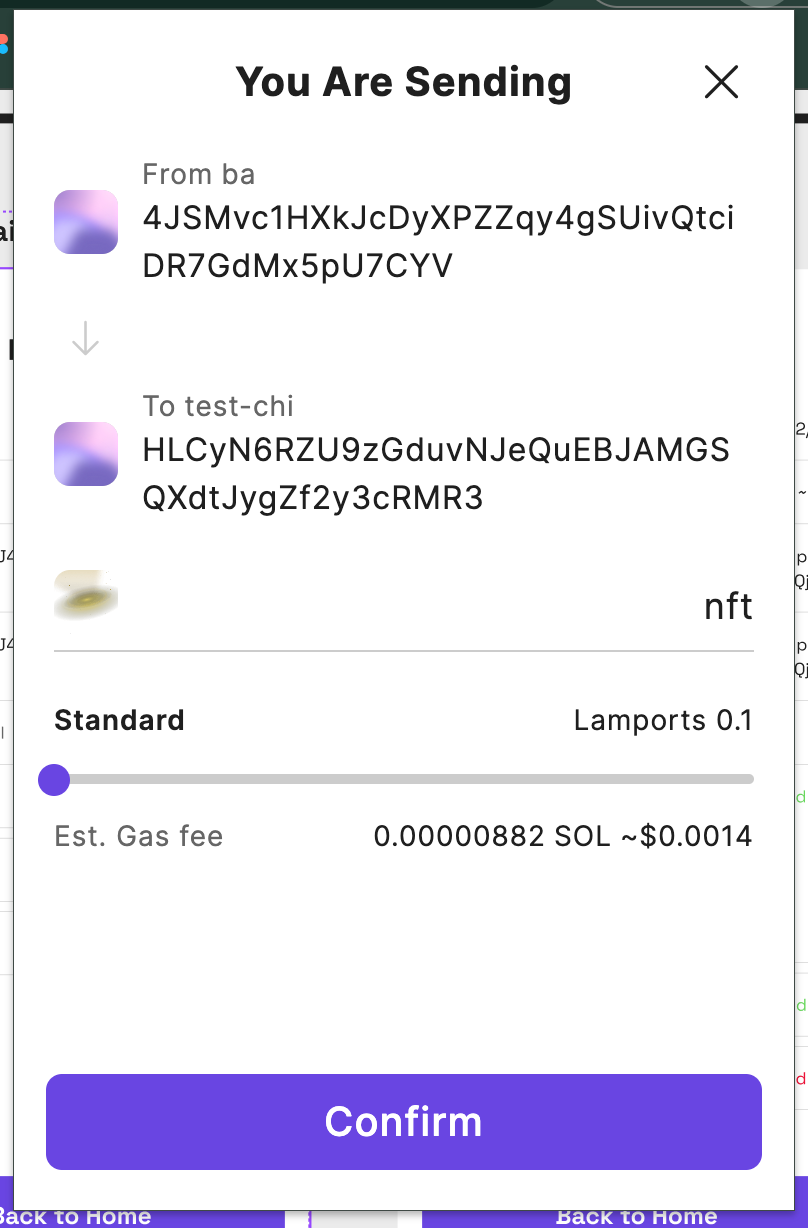
Task: Click the estimated gas fee 0.00000882 SOL
Action: click(x=492, y=836)
